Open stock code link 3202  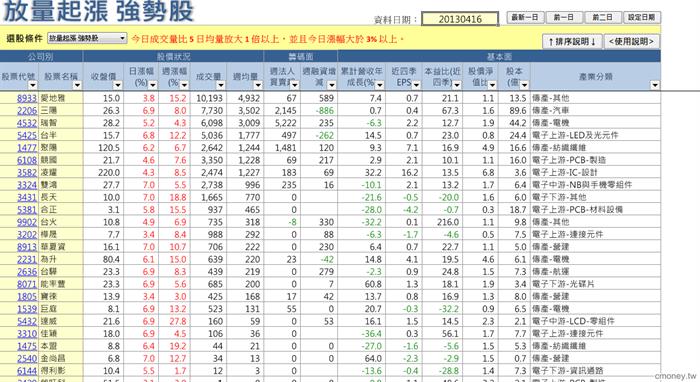pos(27,234)
